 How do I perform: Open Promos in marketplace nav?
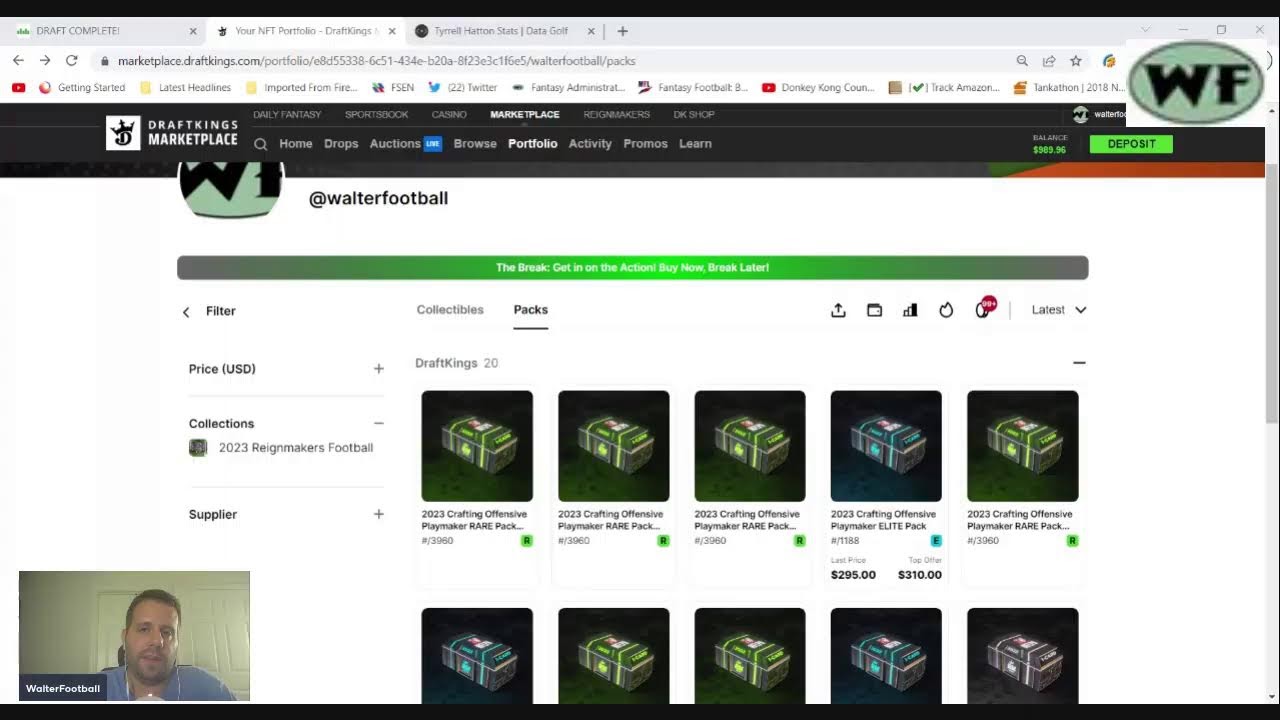point(645,144)
